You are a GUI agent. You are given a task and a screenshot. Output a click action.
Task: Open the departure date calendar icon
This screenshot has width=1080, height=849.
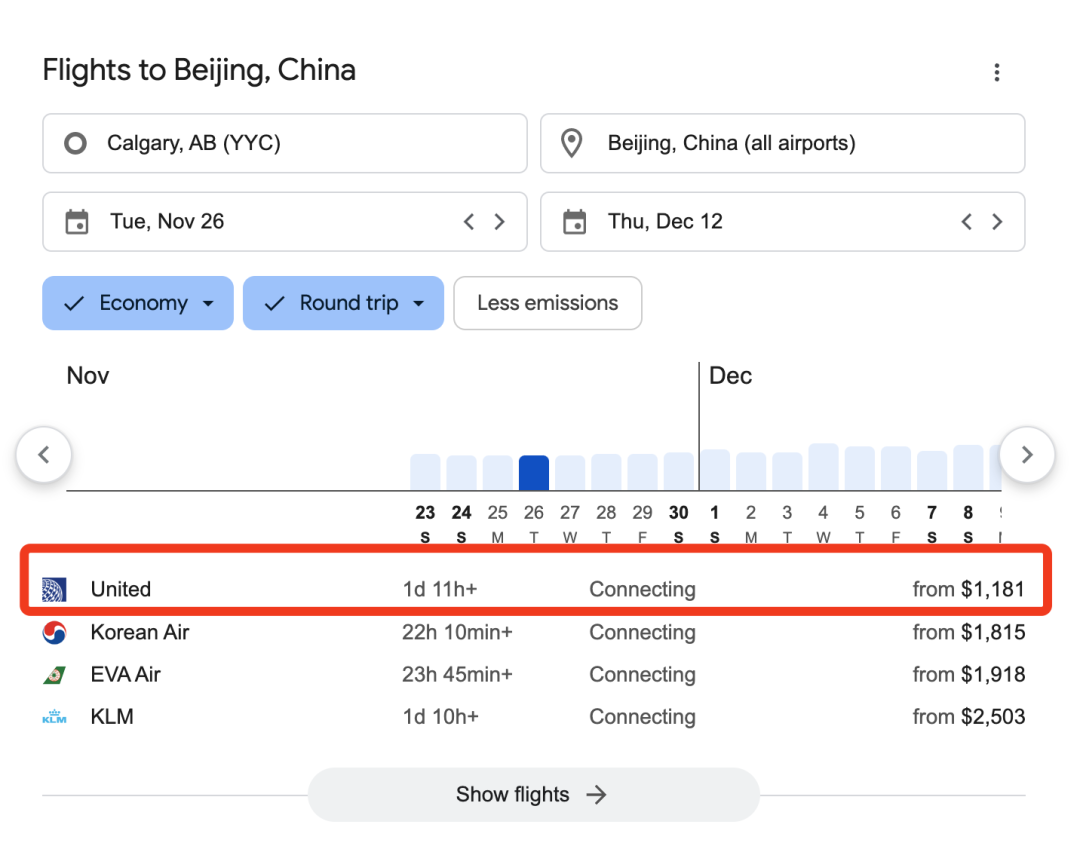point(76,222)
